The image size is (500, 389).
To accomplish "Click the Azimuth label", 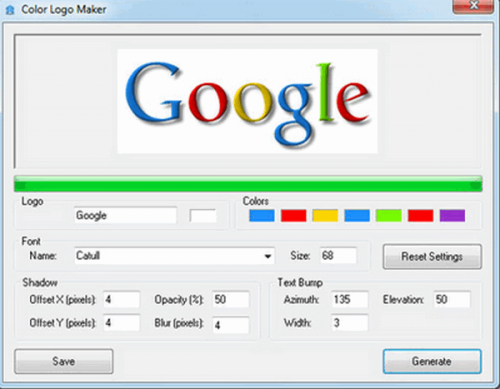I will click(301, 300).
